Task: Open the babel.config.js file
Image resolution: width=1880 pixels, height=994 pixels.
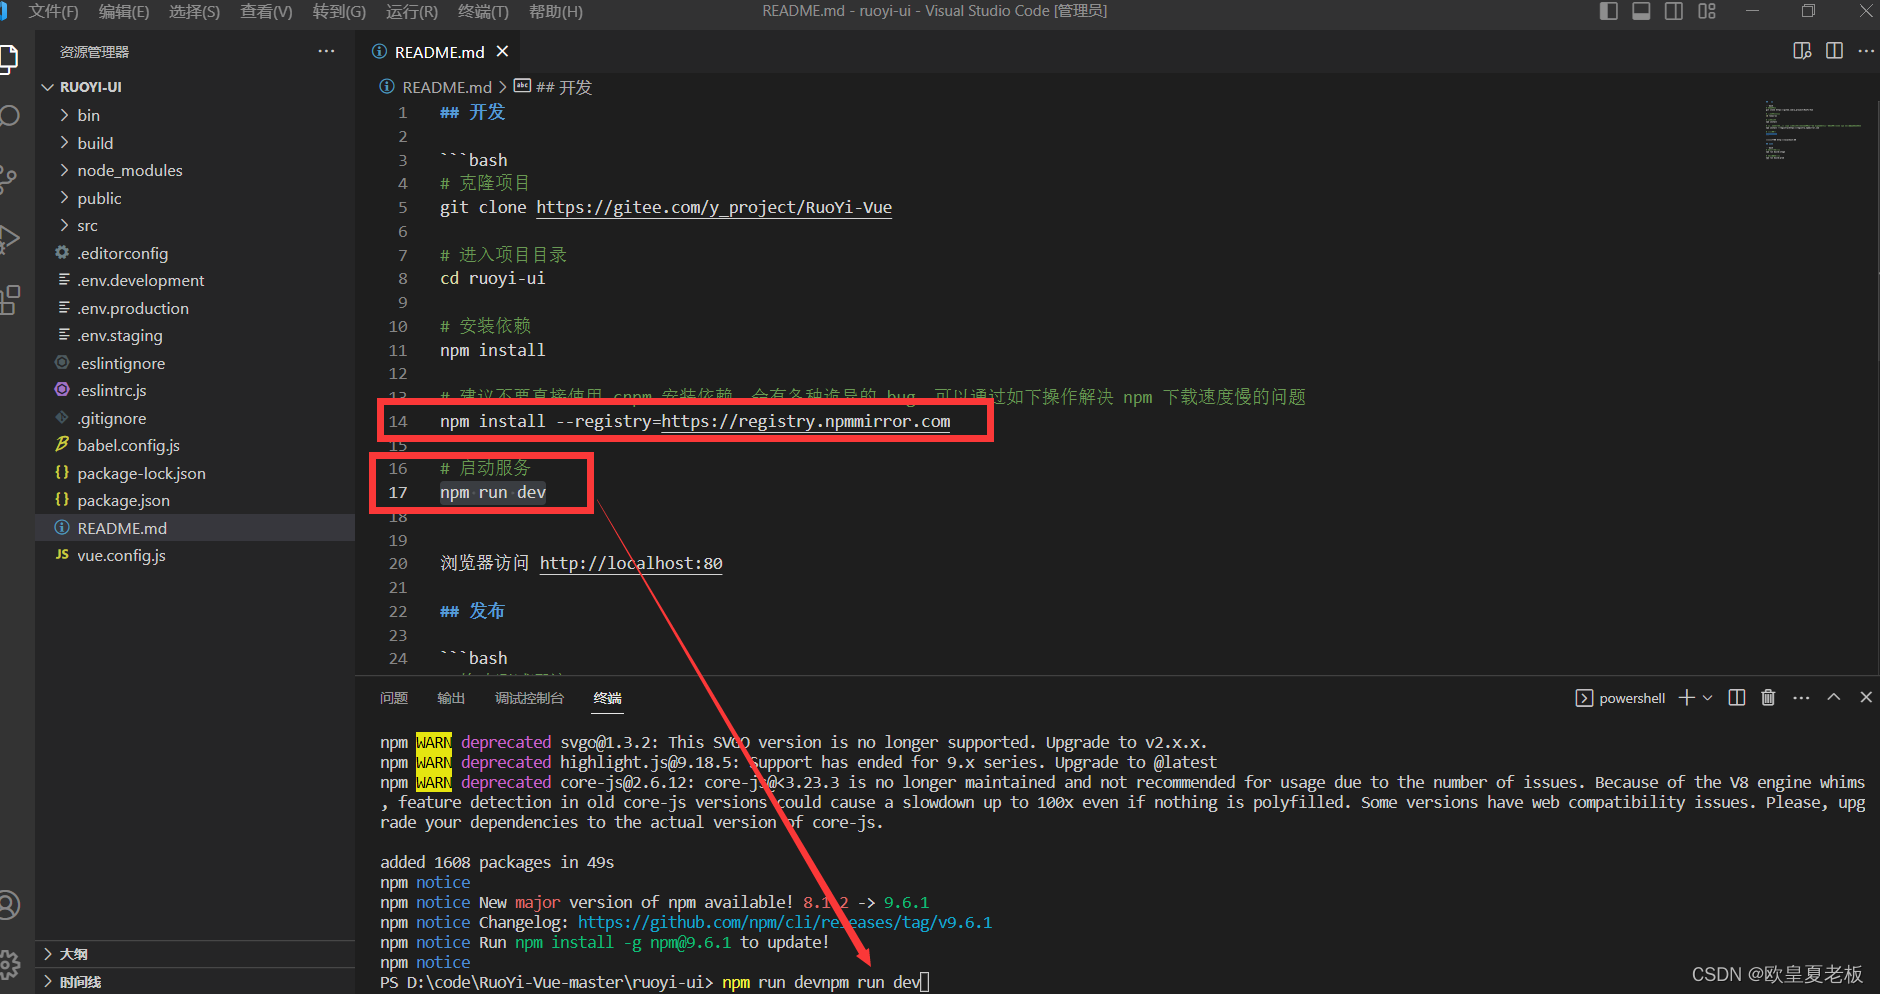Action: tap(195, 445)
